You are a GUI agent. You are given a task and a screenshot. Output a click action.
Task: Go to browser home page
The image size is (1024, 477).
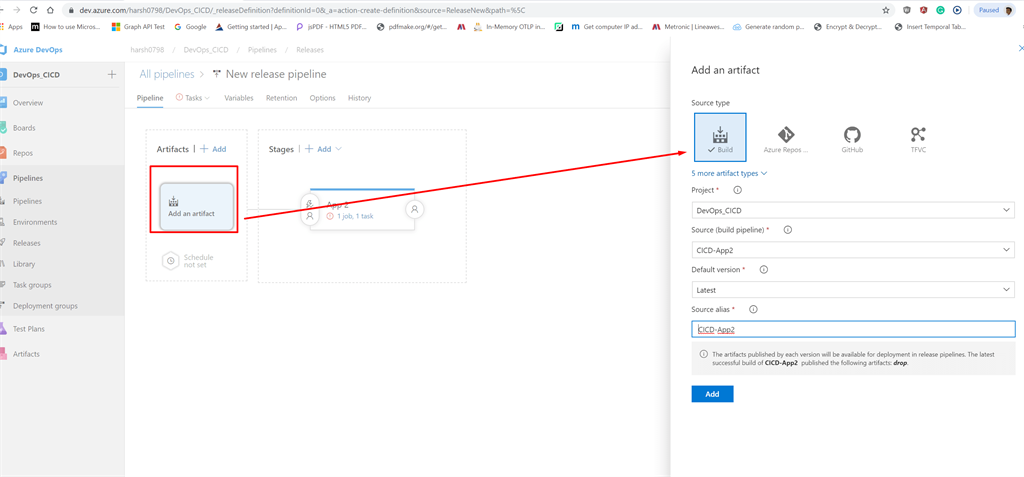[50, 10]
